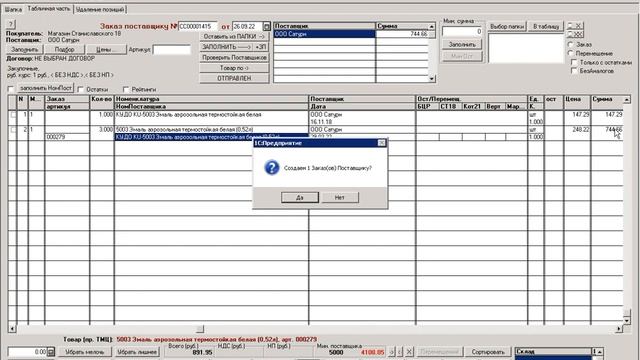Click the ОТПРАВЛЕН button
Image resolution: width=640 pixels, height=360 pixels.
click(x=234, y=78)
